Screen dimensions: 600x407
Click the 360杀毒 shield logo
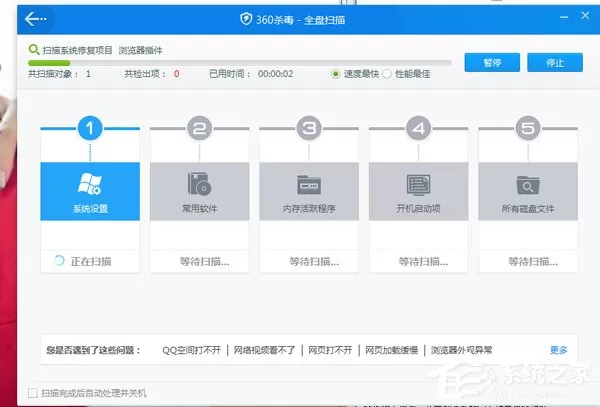coord(246,19)
